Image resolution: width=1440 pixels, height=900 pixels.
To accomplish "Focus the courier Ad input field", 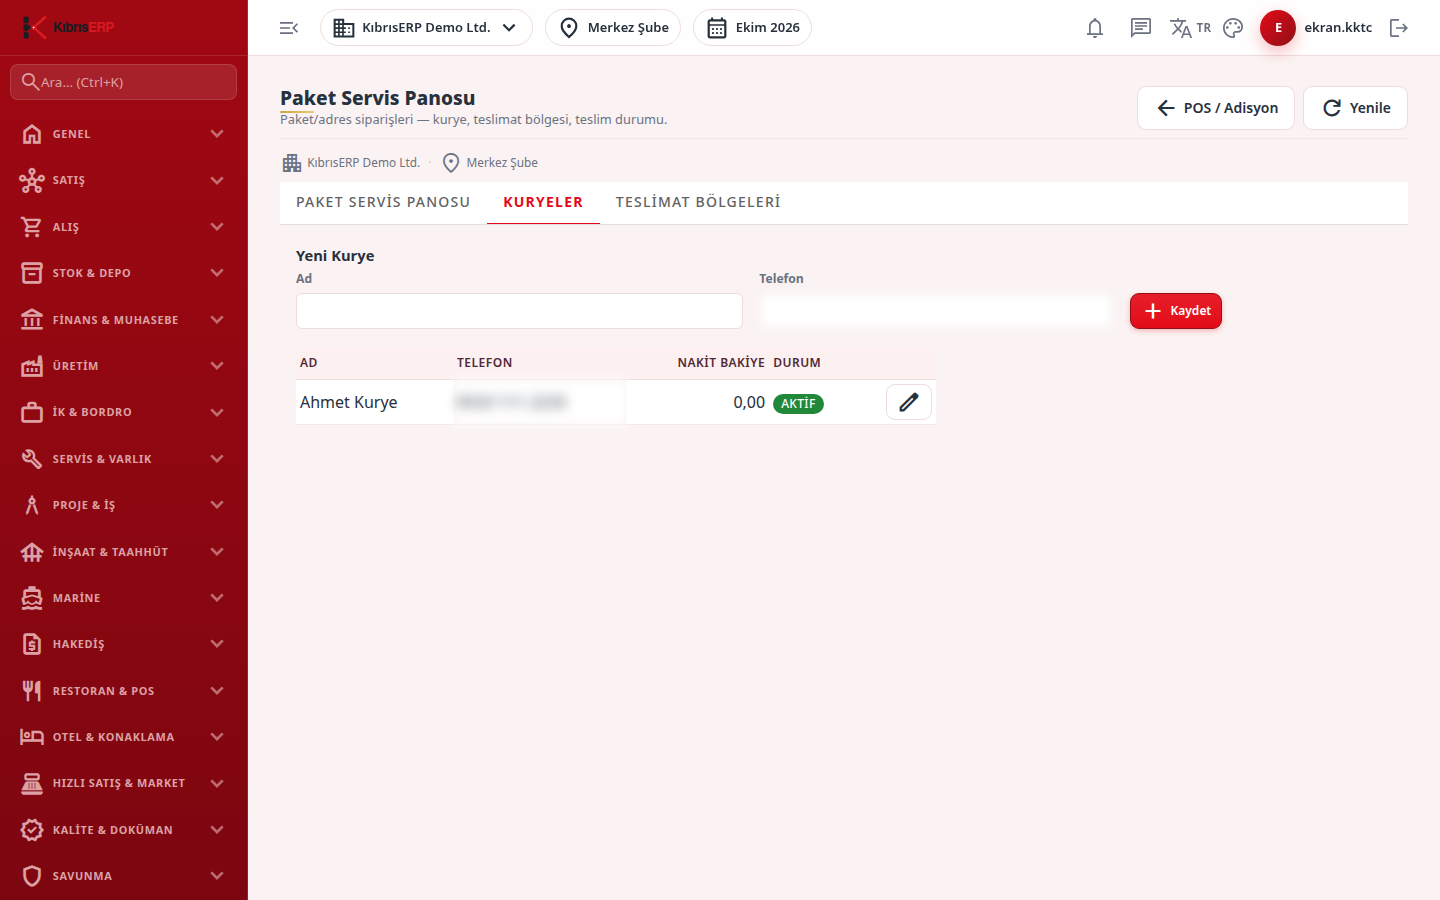I will point(519,311).
